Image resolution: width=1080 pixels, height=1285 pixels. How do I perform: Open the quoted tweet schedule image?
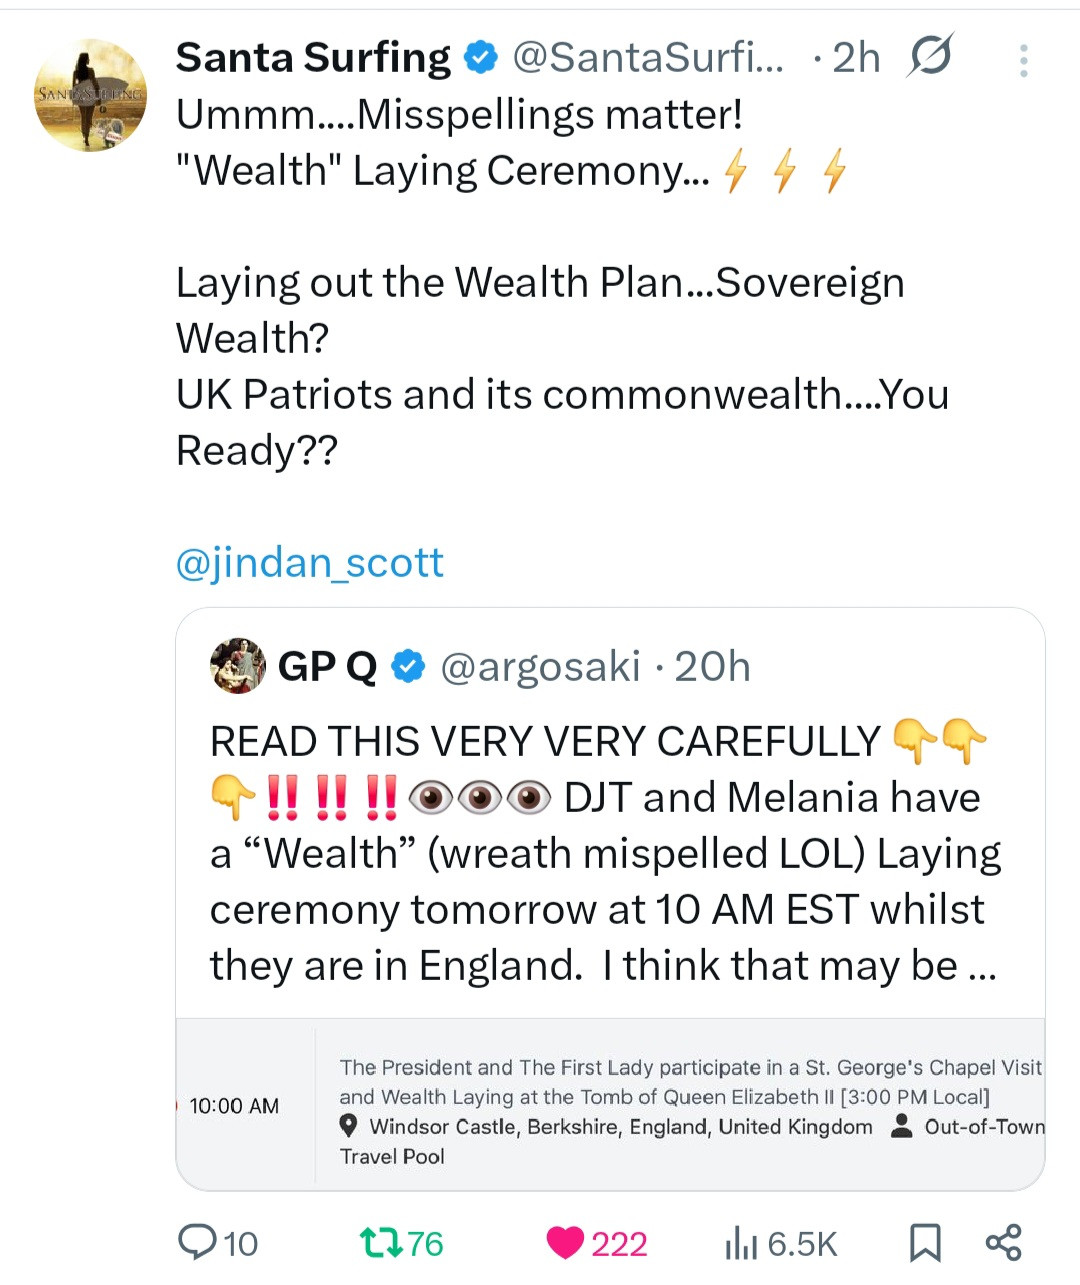(610, 1105)
